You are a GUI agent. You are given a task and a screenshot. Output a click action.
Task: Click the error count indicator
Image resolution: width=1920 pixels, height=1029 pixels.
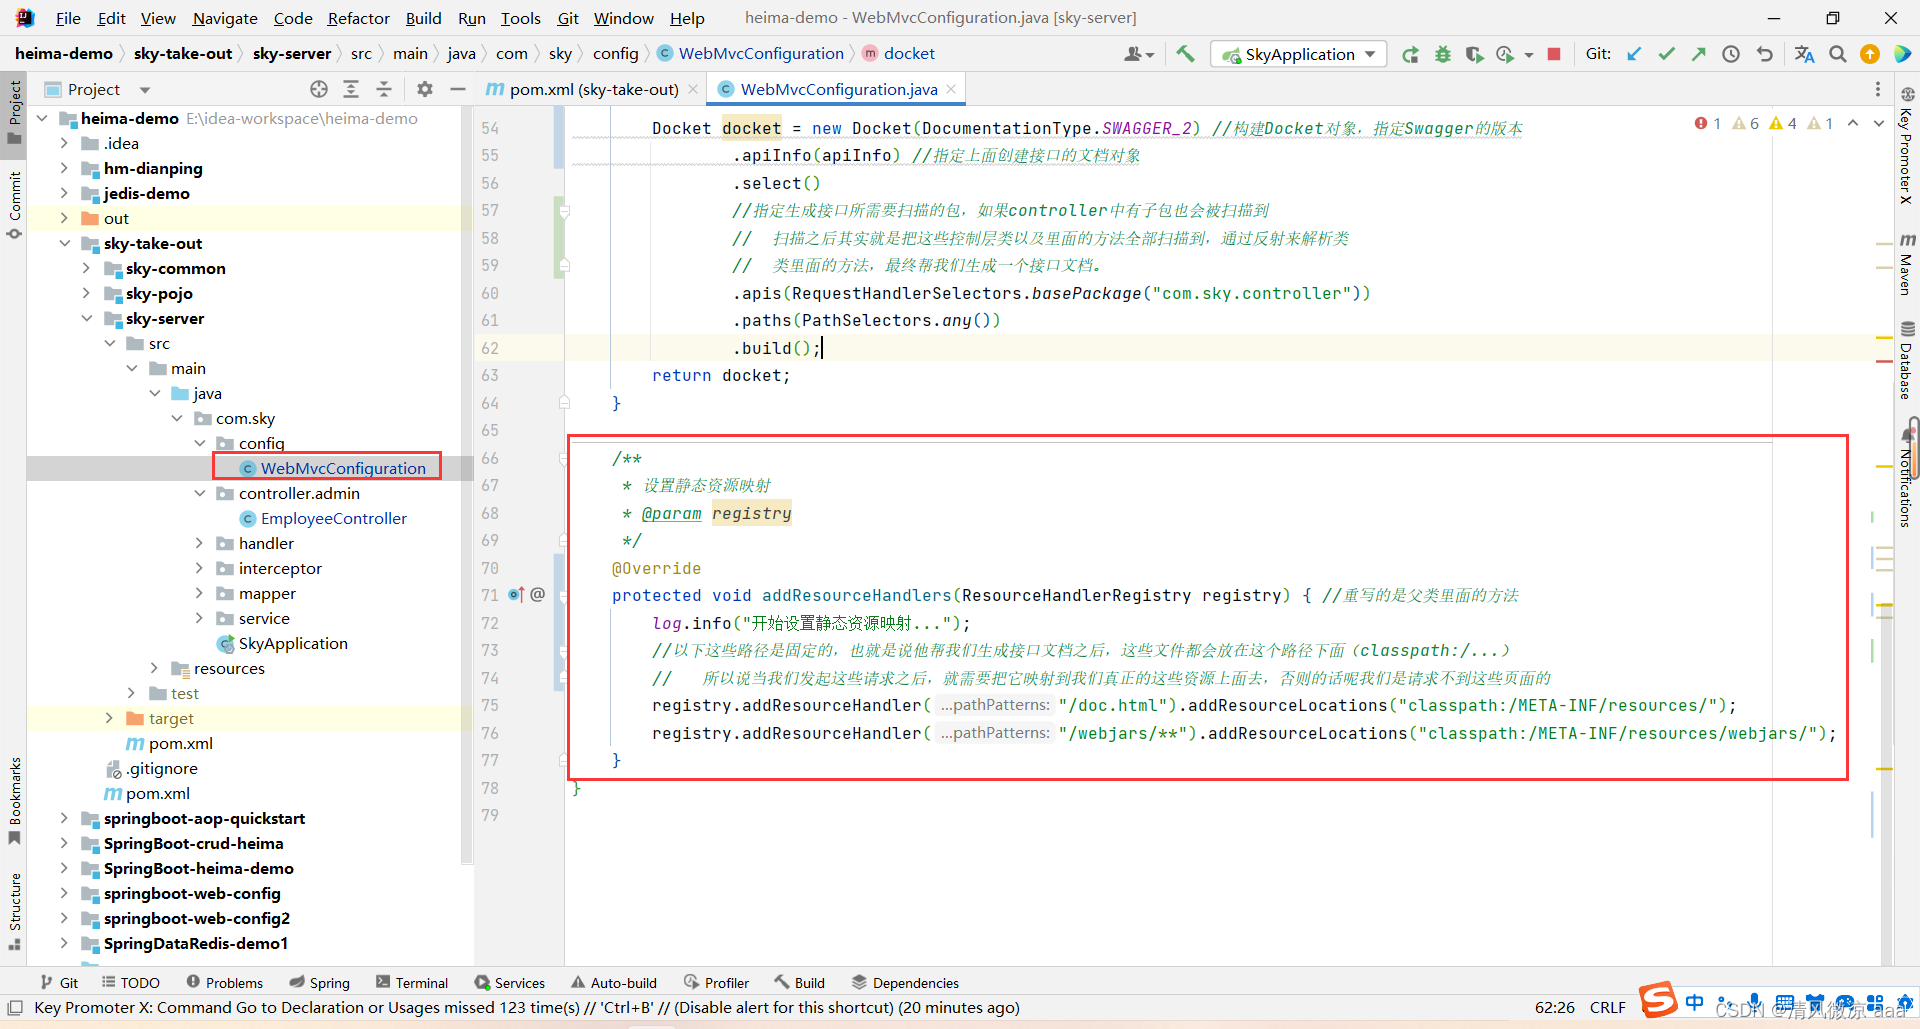1708,123
